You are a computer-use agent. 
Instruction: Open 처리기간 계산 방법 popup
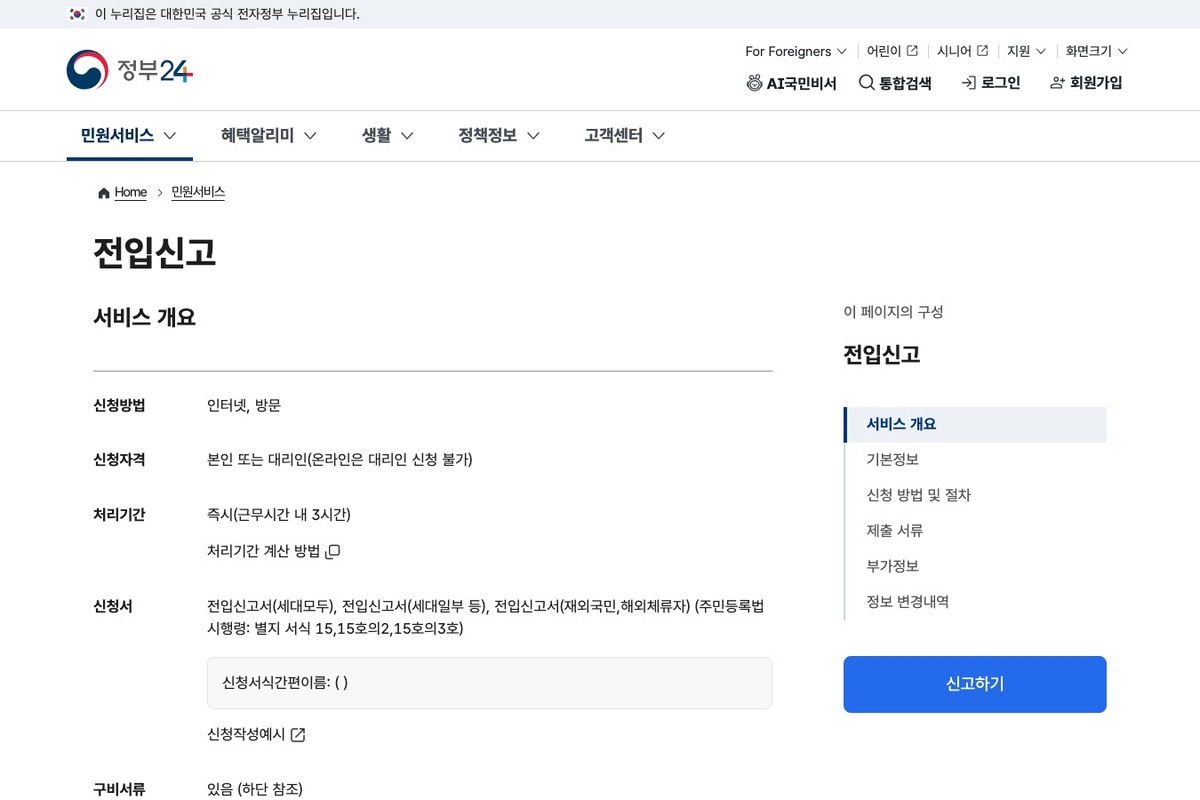pos(274,551)
